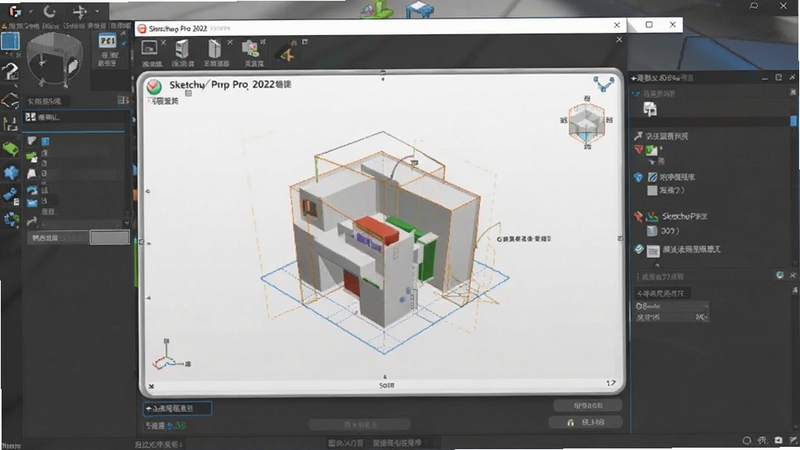Open the building document toolbar icon

214,49
